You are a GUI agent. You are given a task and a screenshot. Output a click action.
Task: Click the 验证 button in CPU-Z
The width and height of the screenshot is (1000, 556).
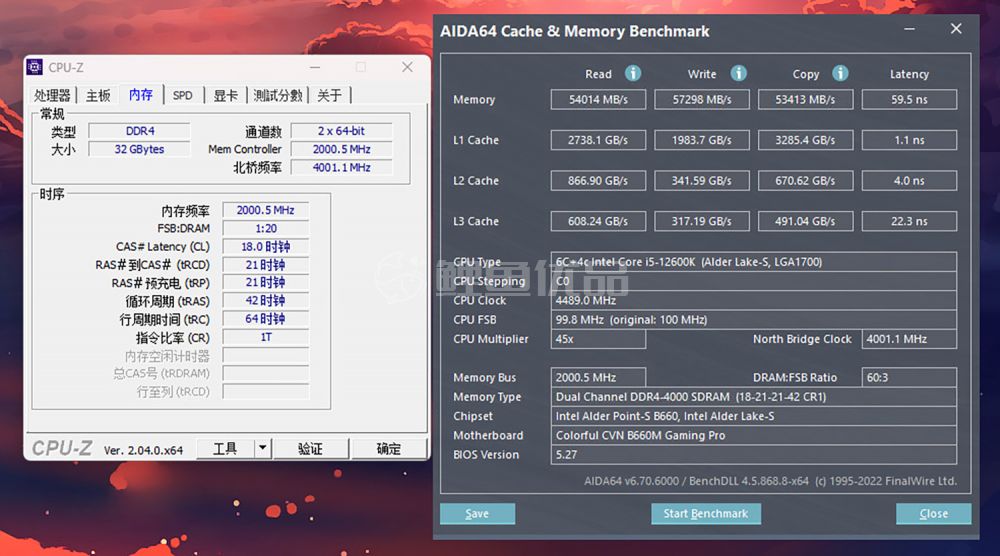click(x=311, y=448)
